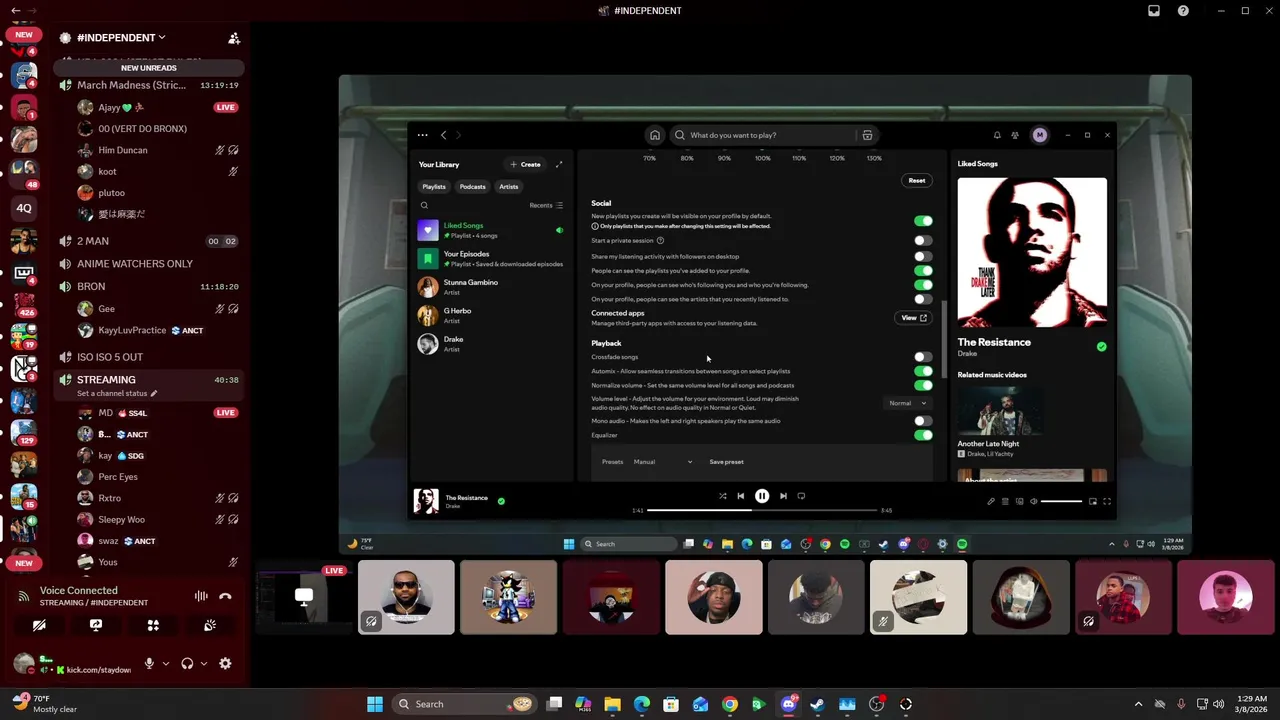Open Spotify three-dots menu

click(x=422, y=135)
